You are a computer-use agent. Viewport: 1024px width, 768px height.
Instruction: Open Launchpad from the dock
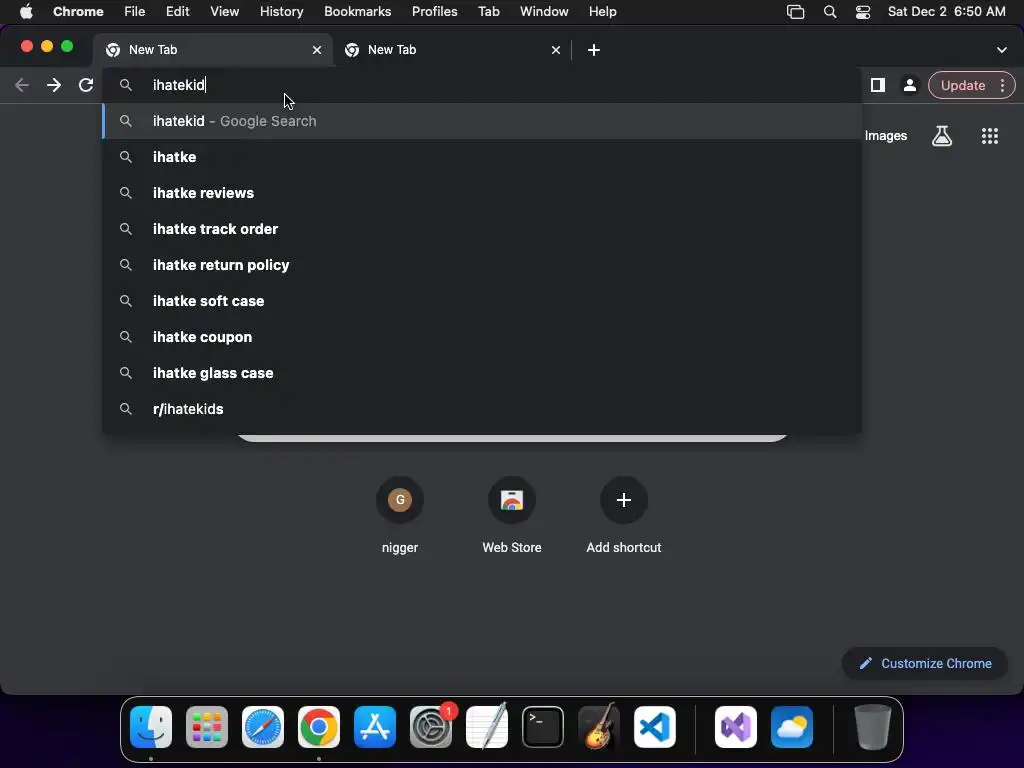click(x=207, y=727)
